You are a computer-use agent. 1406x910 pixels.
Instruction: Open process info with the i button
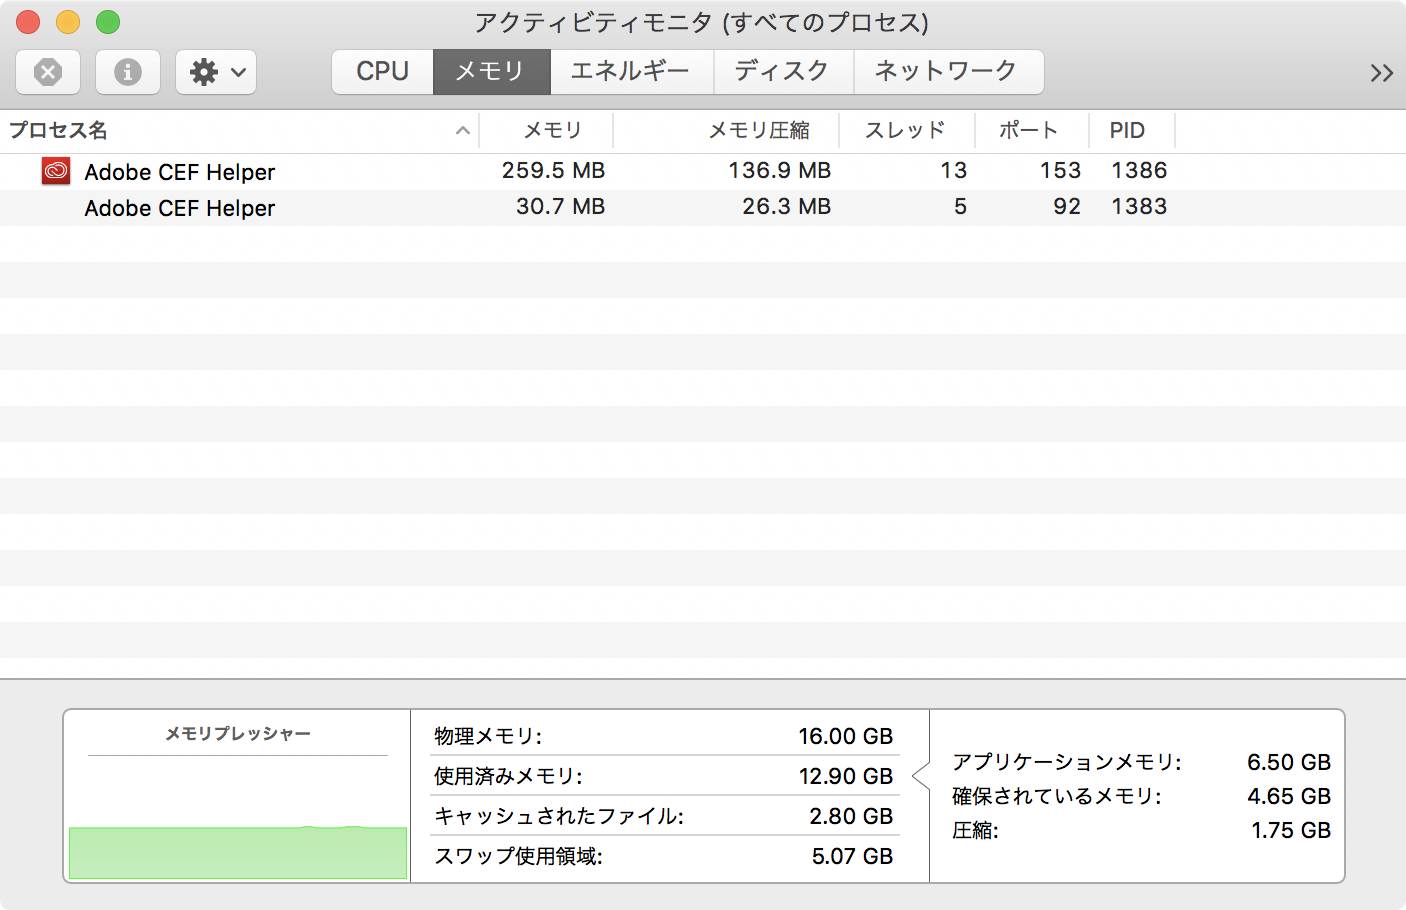tap(128, 72)
